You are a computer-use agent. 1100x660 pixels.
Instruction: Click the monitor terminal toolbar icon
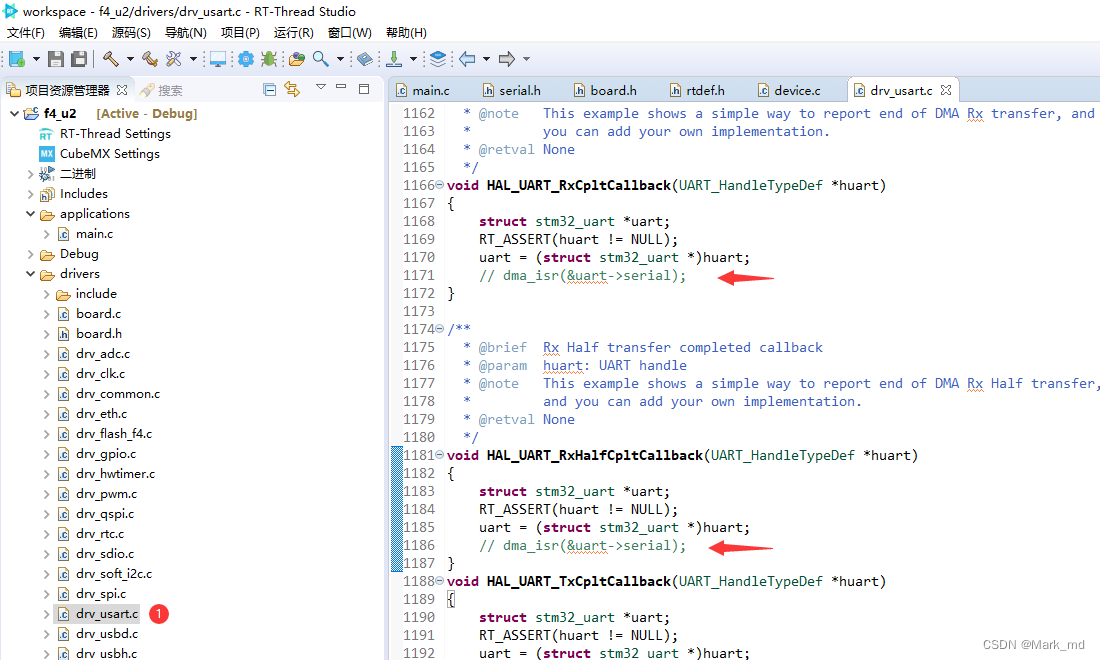click(218, 59)
